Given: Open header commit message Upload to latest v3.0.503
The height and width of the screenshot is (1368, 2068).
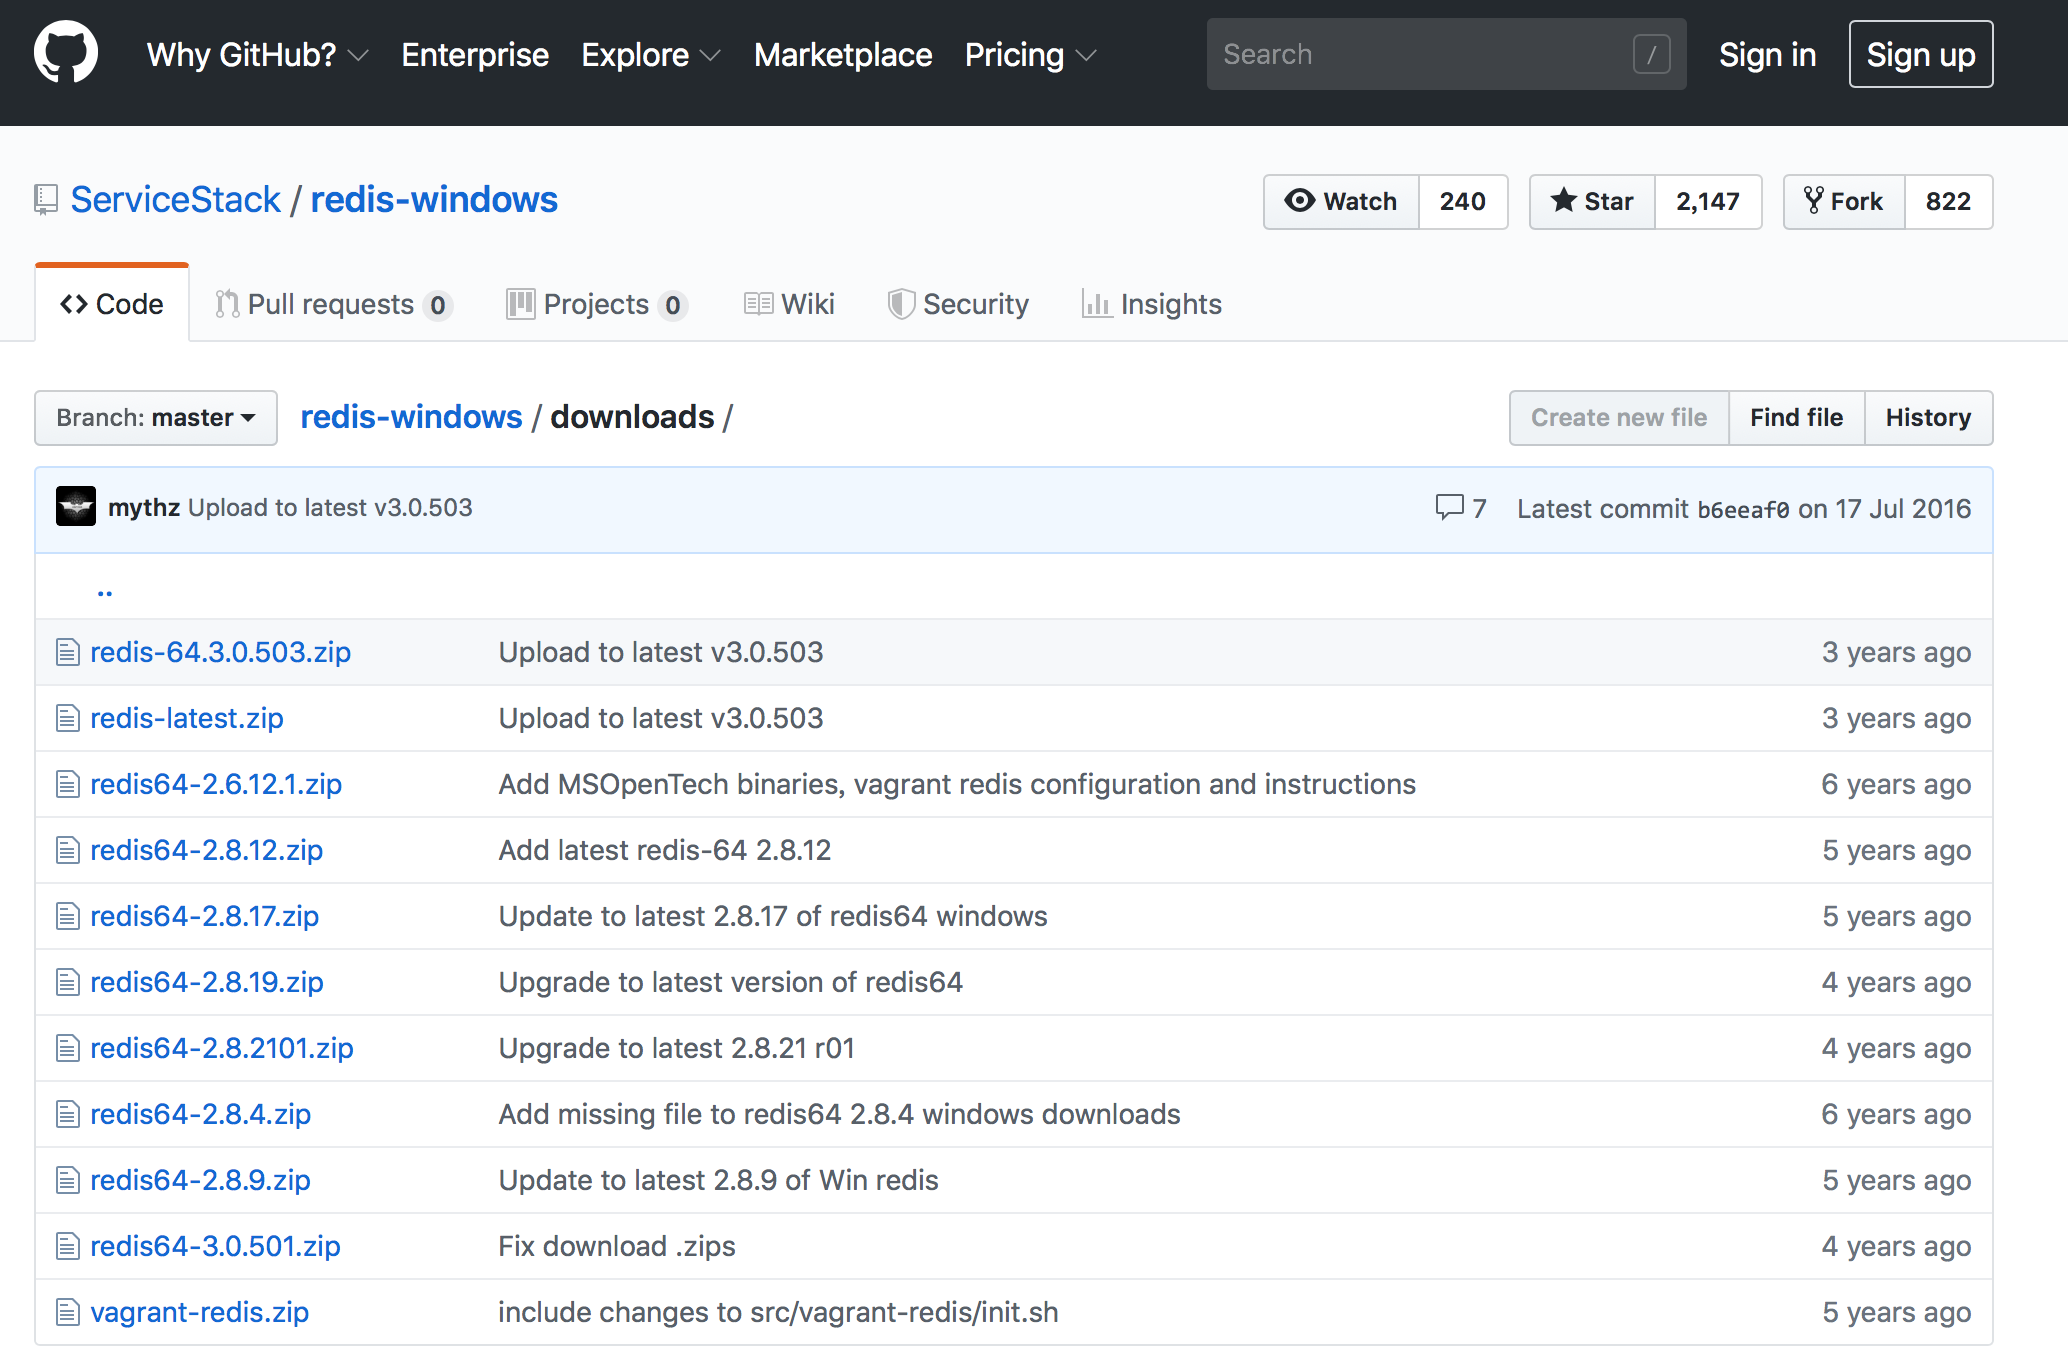Looking at the screenshot, I should pyautogui.click(x=330, y=508).
